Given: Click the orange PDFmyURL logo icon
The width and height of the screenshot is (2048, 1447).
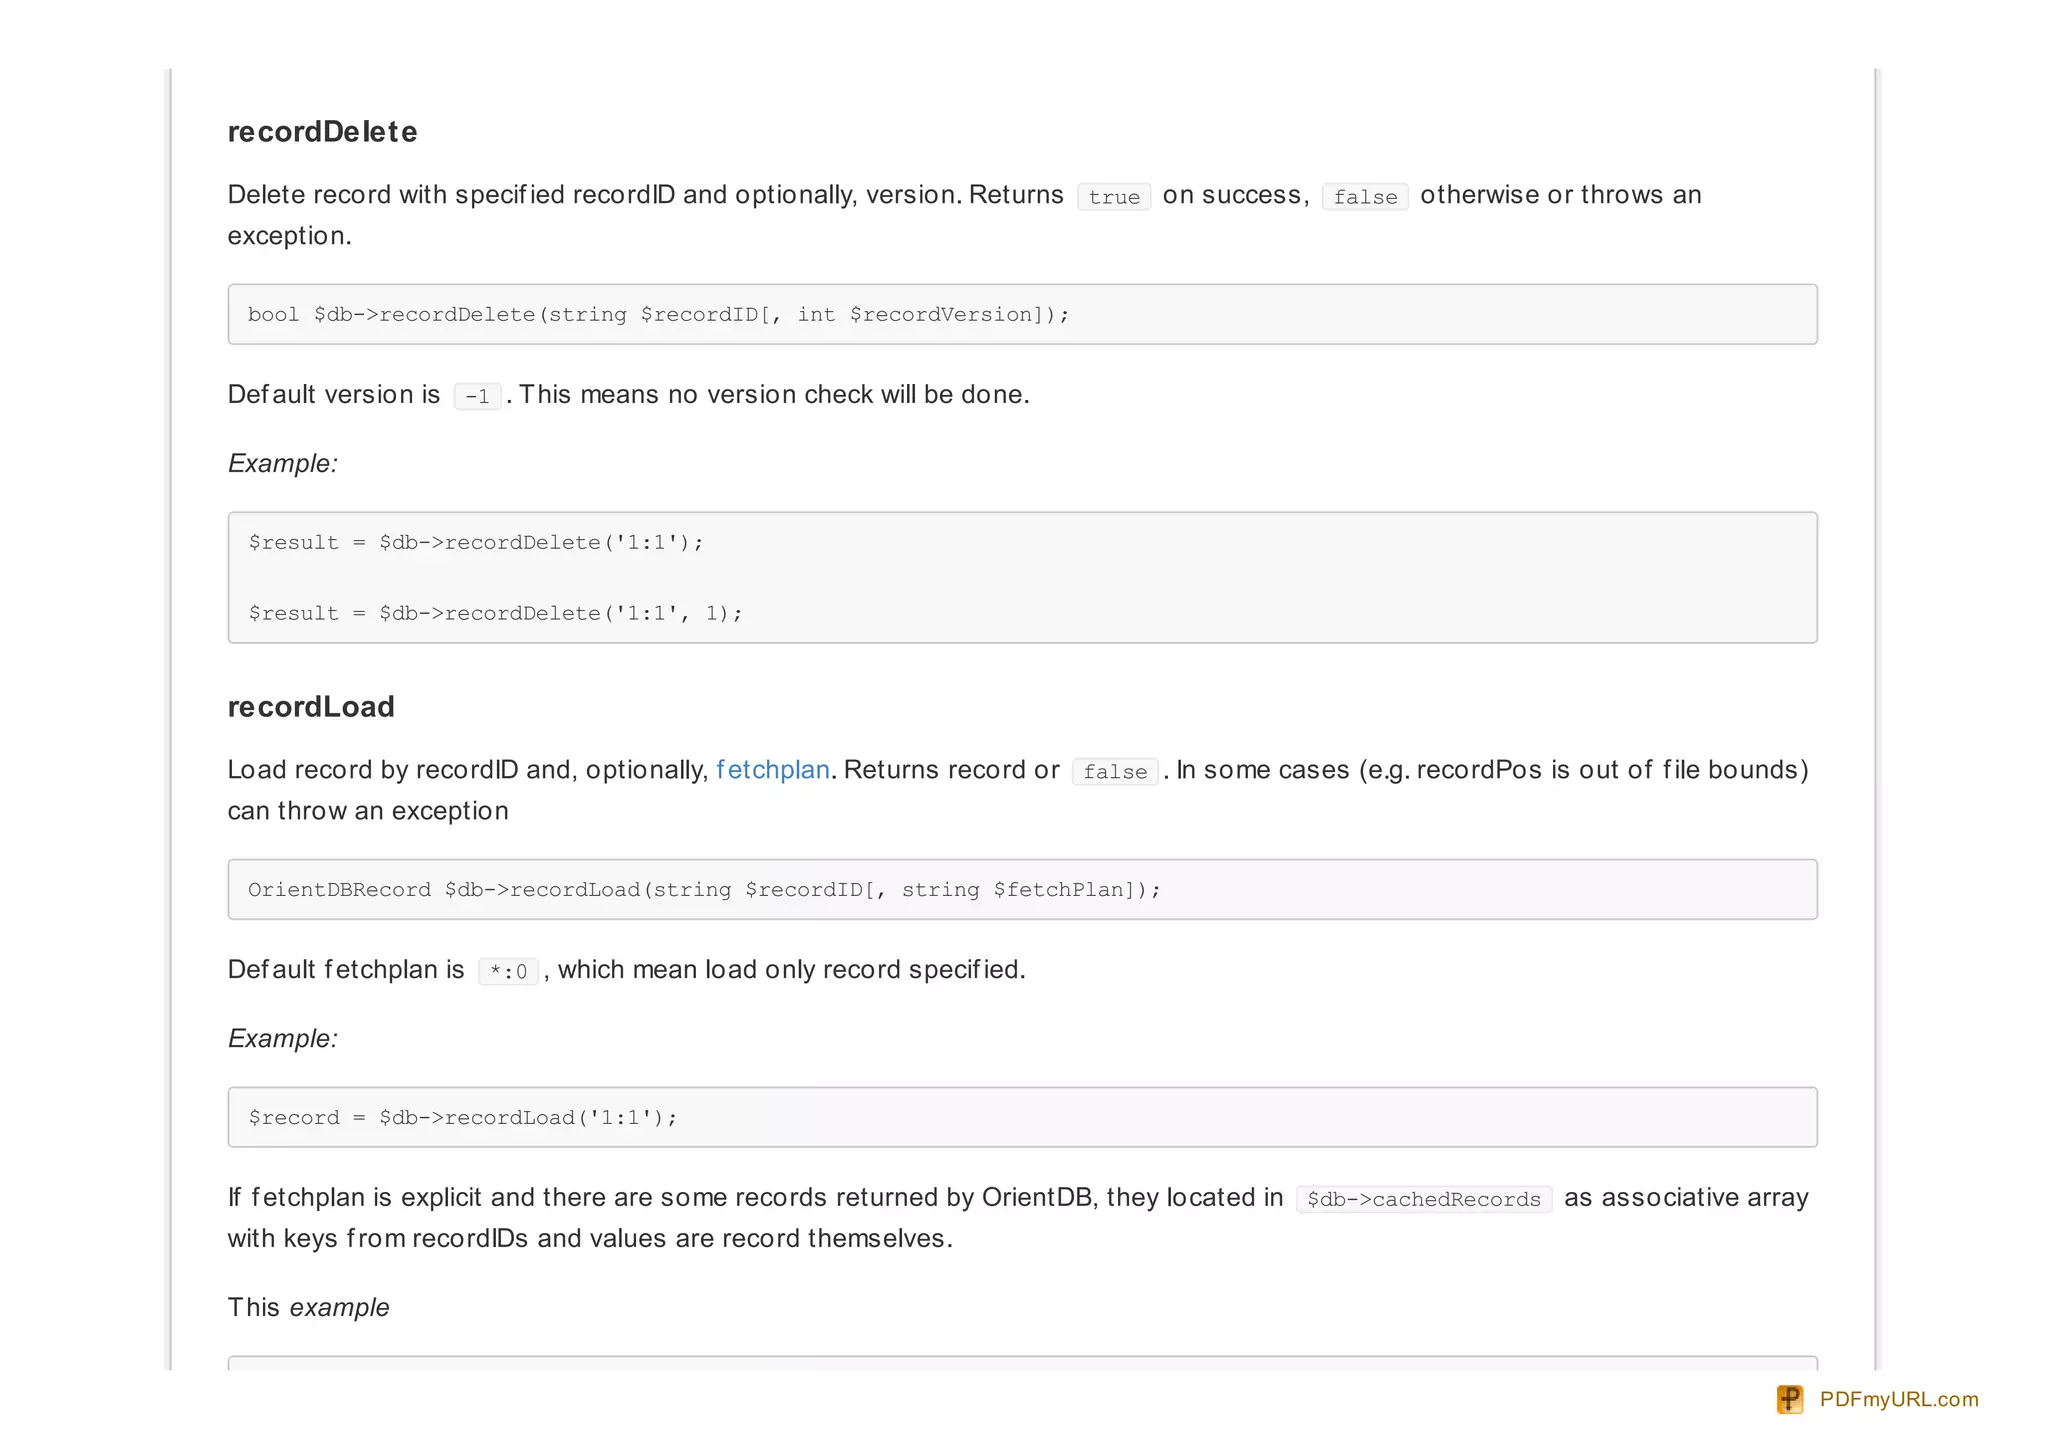Looking at the screenshot, I should 1789,1399.
